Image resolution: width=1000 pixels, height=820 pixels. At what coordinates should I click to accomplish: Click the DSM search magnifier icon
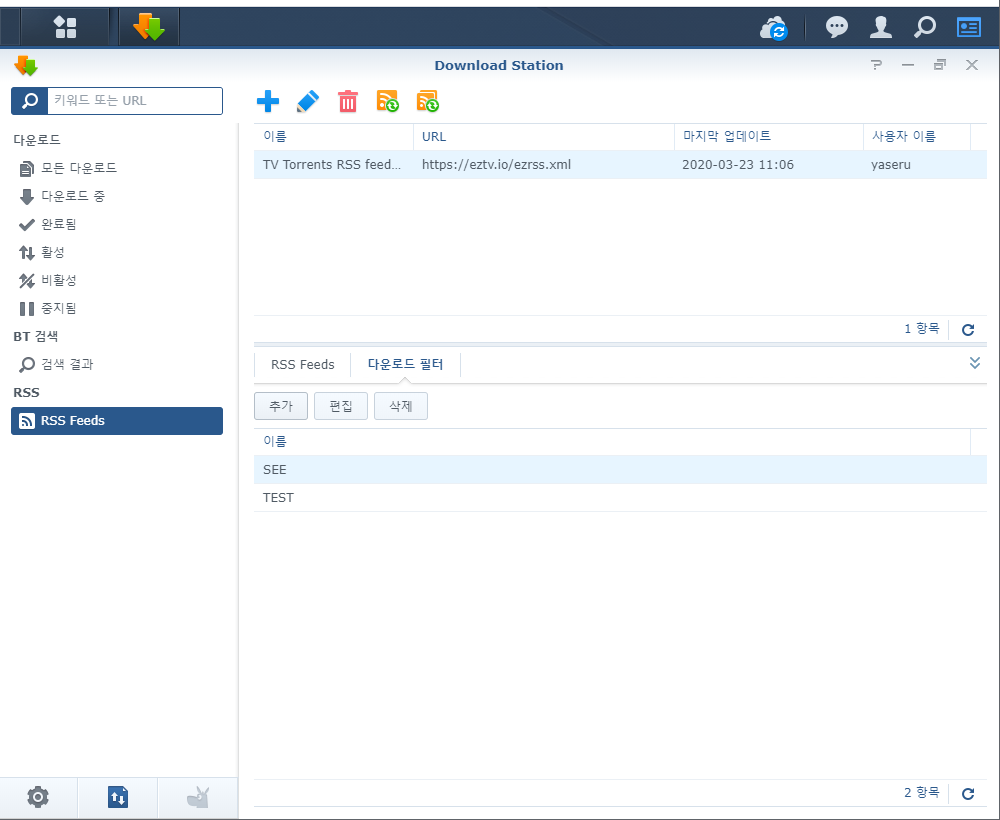coord(925,27)
